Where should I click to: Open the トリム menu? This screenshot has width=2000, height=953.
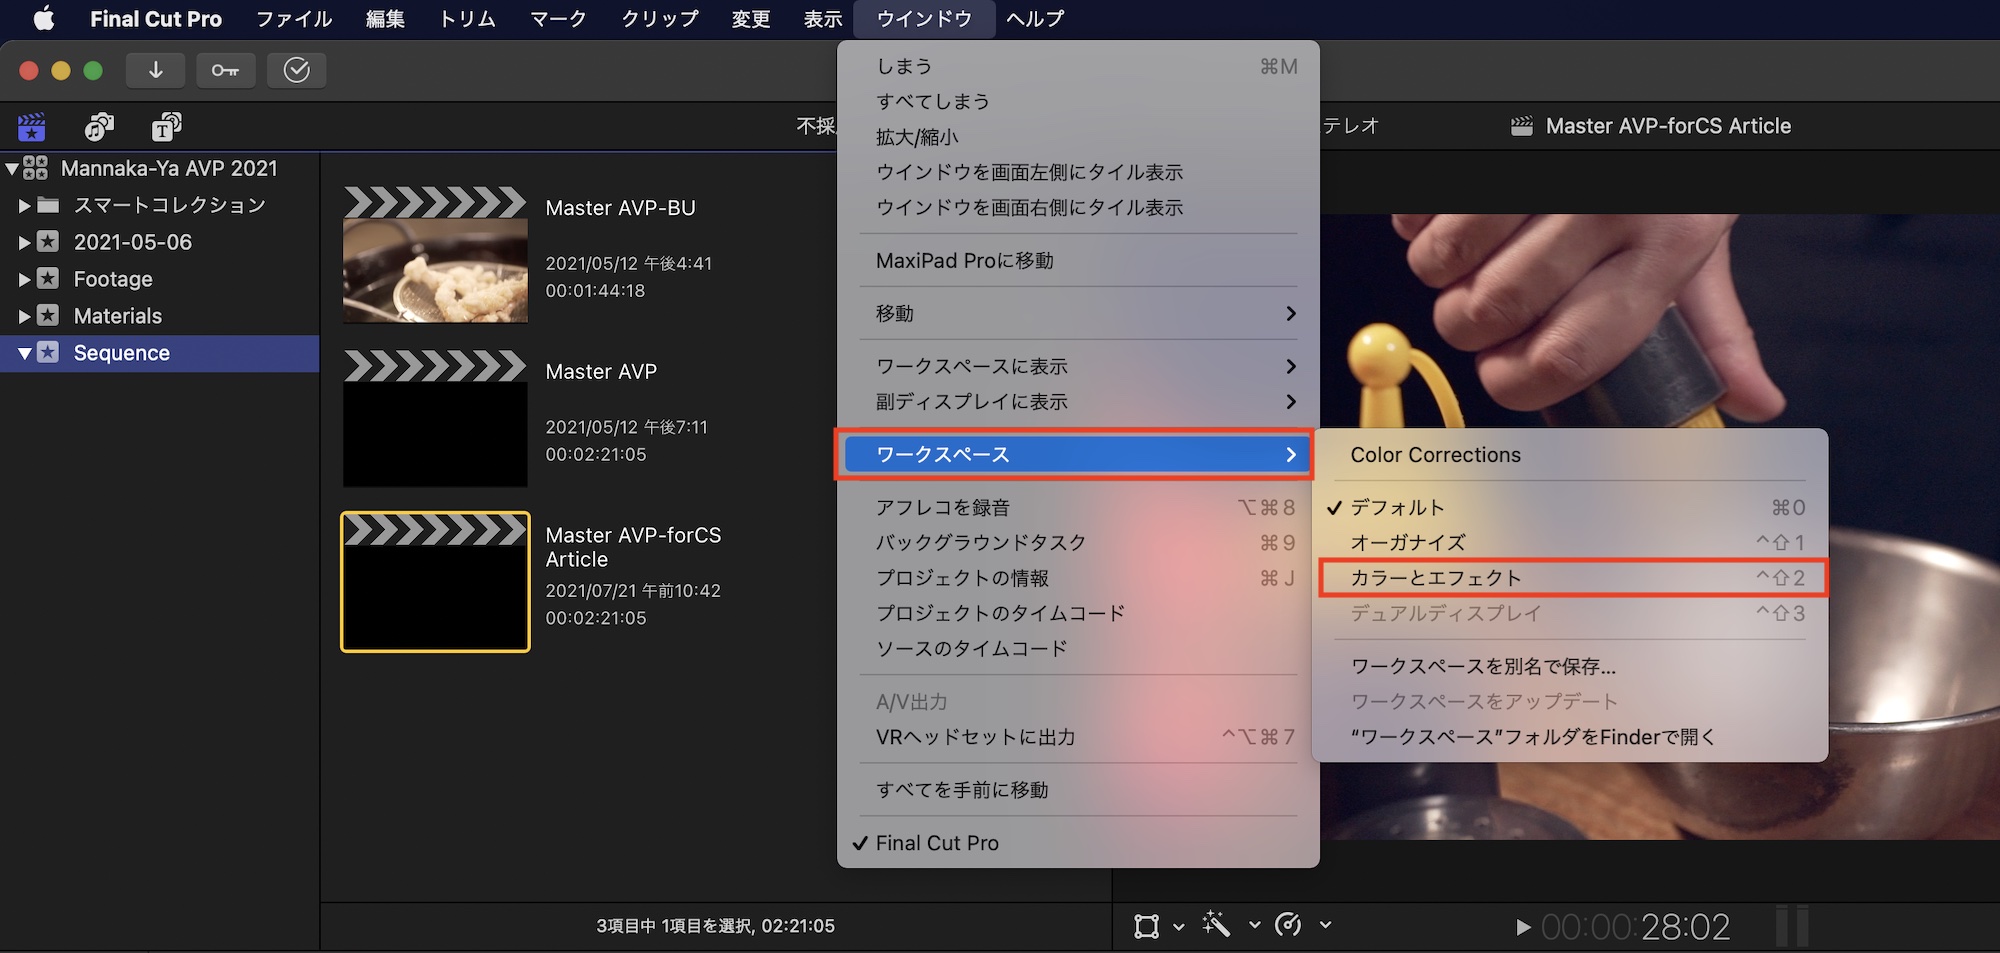[467, 18]
